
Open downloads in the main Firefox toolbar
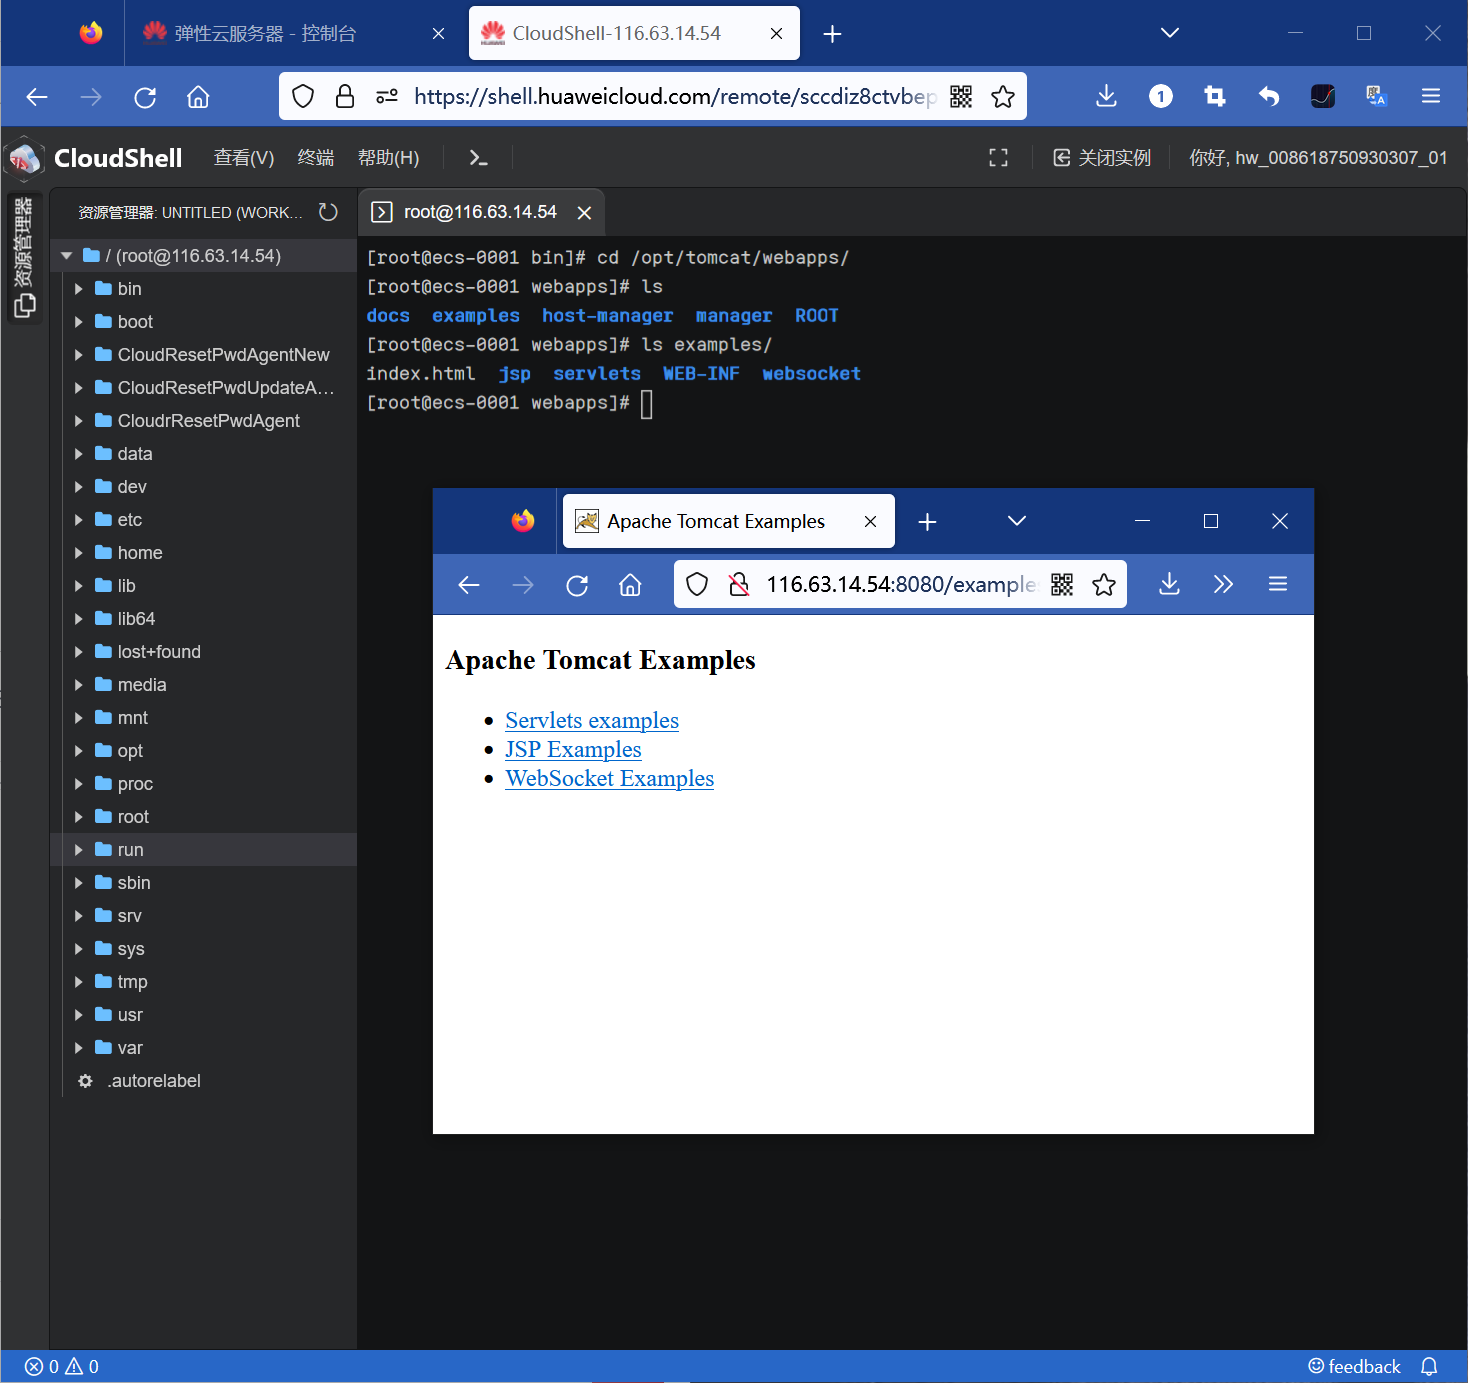point(1106,96)
